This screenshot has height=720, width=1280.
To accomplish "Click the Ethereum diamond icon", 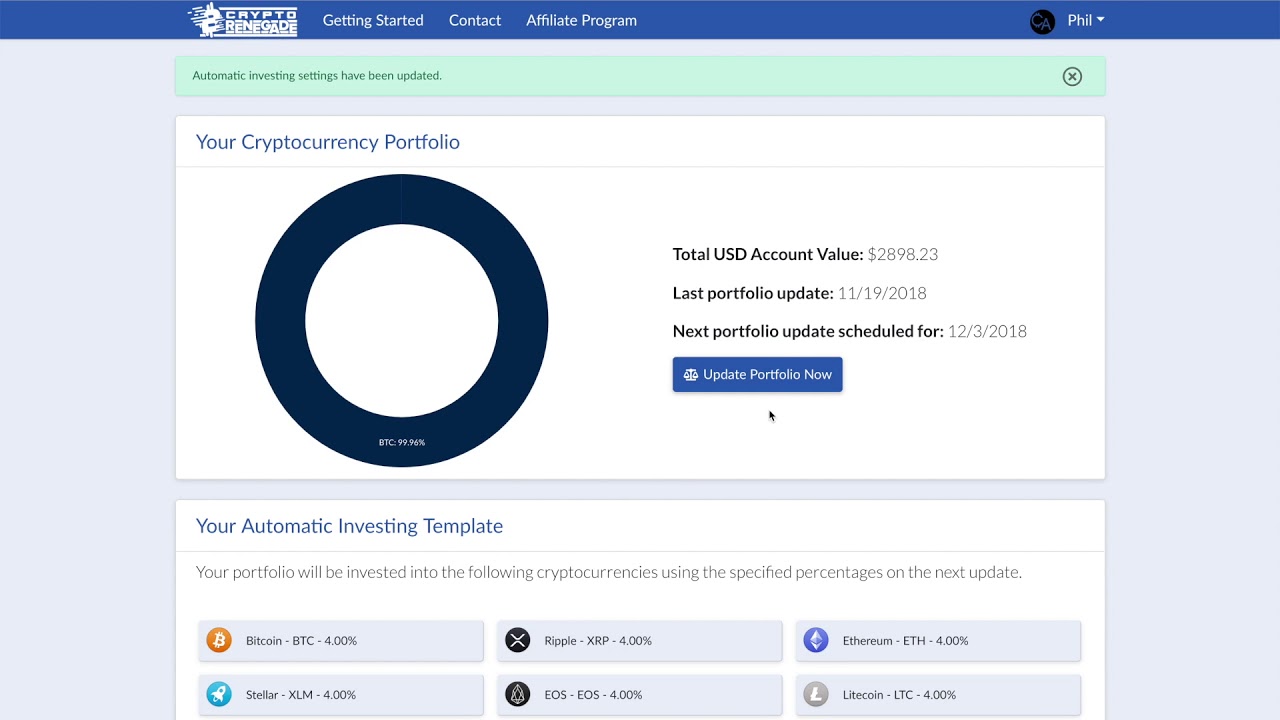I will 816,640.
